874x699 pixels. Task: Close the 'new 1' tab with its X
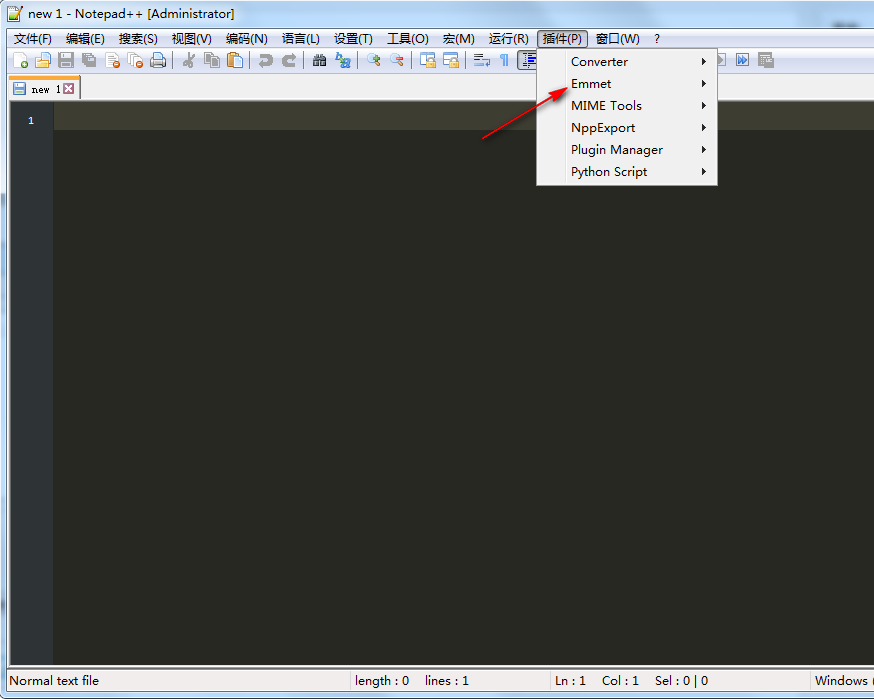coord(69,89)
